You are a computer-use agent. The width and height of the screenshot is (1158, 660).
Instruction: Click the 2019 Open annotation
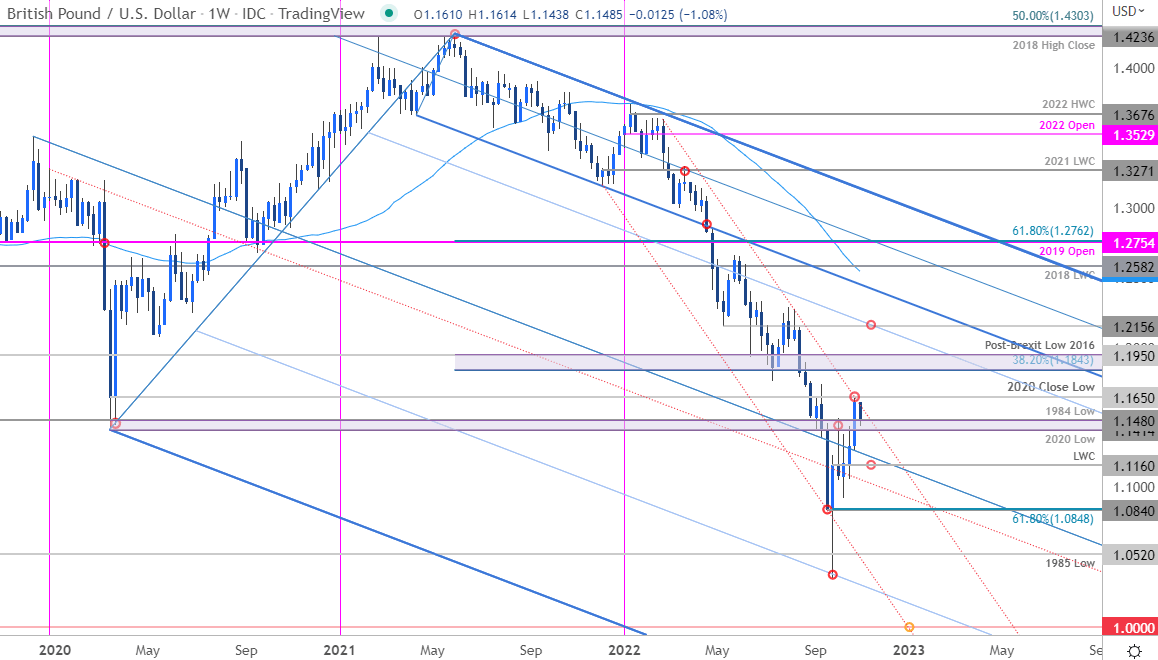tap(1067, 251)
